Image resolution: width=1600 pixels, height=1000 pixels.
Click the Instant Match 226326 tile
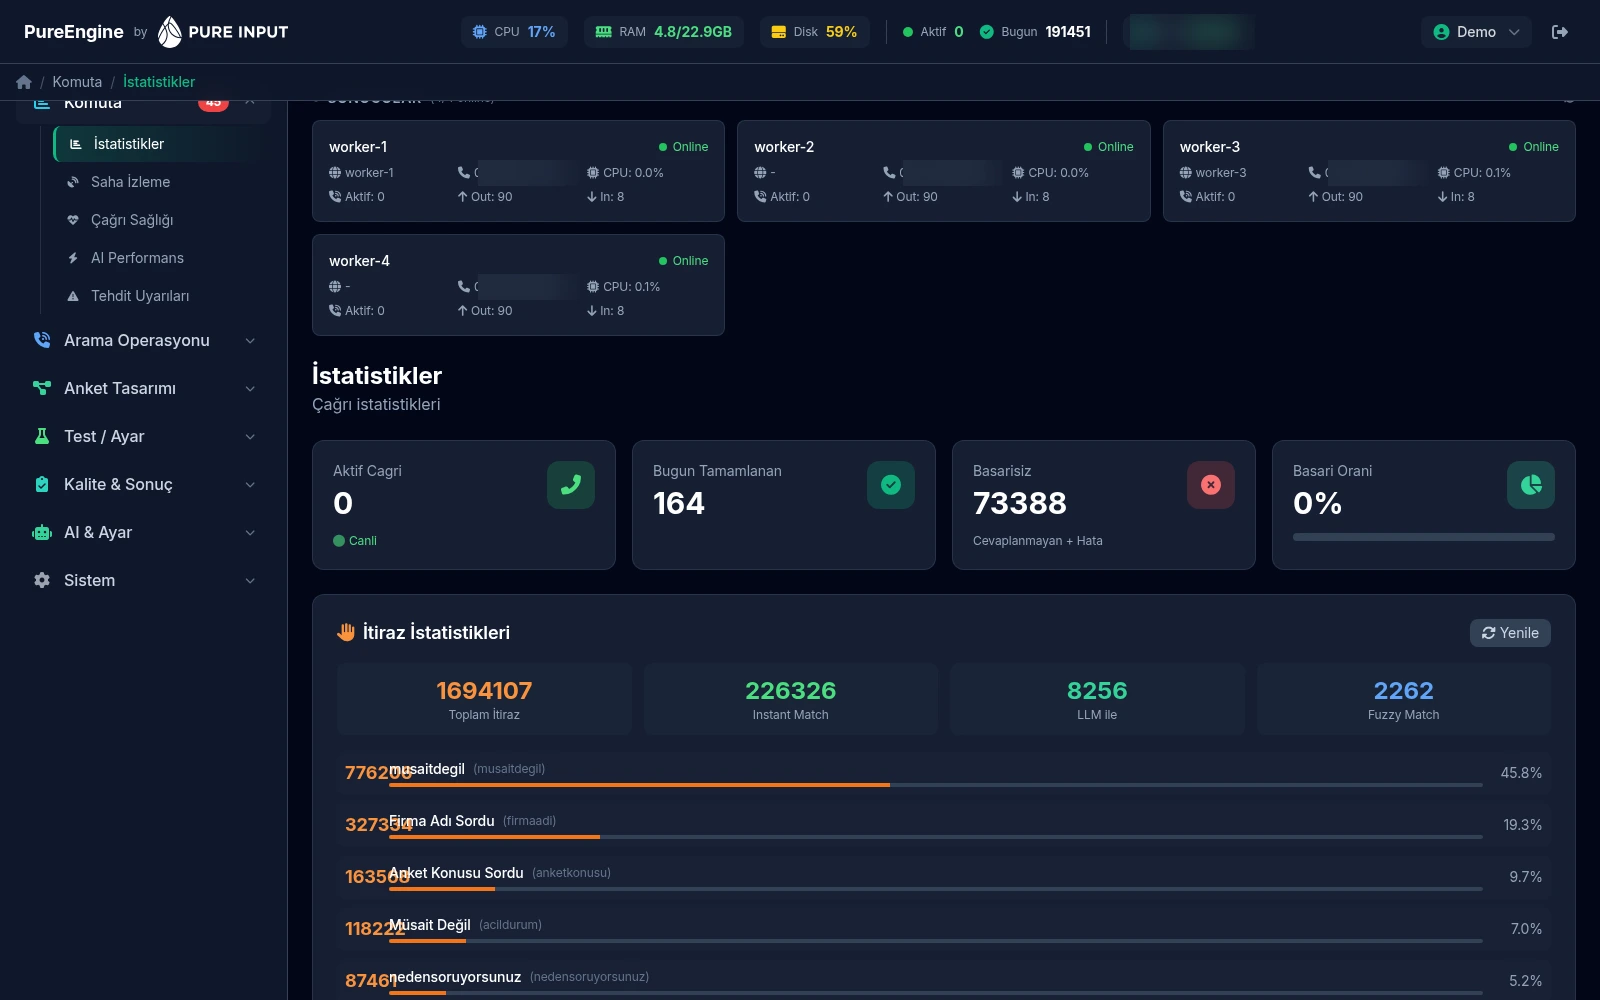[x=791, y=699]
